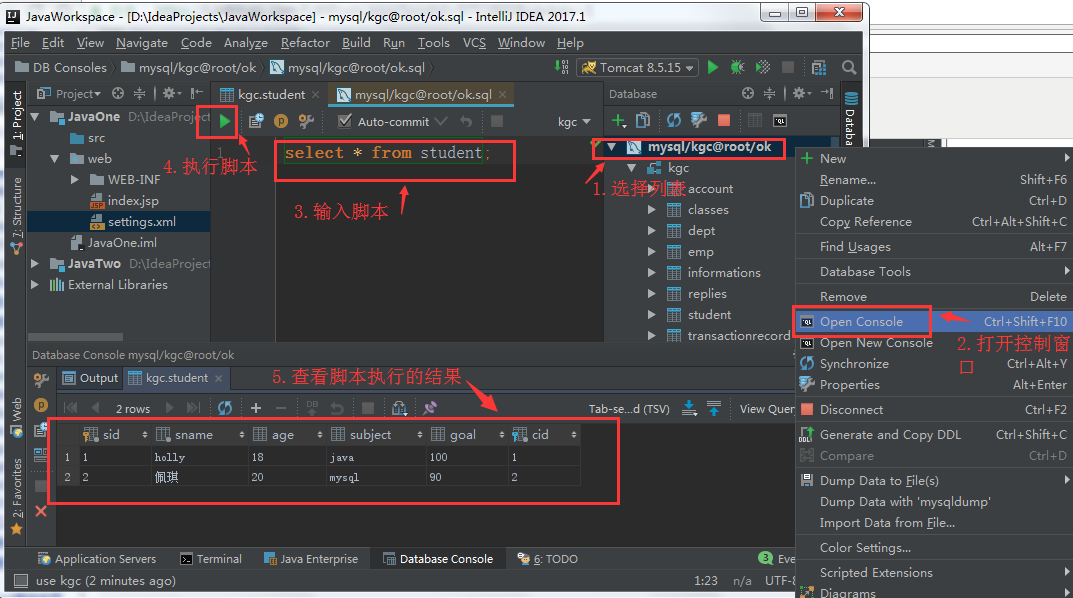Open the VCS menu
The height and width of the screenshot is (598, 1073).
click(474, 42)
